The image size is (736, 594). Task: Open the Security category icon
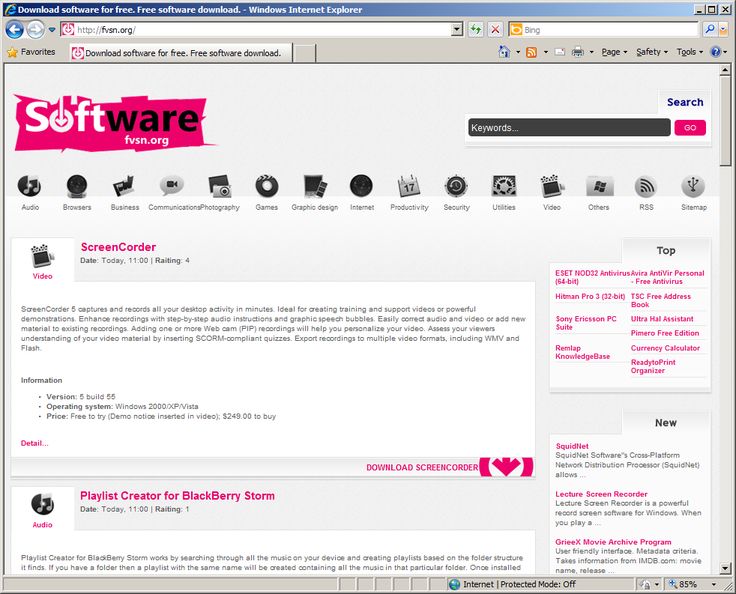456,186
